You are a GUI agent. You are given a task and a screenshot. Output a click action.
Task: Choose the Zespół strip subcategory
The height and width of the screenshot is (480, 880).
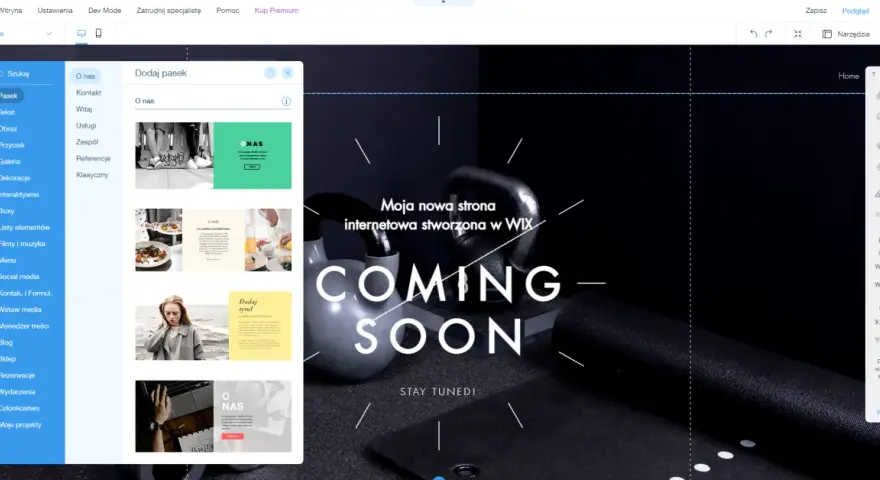(x=87, y=142)
